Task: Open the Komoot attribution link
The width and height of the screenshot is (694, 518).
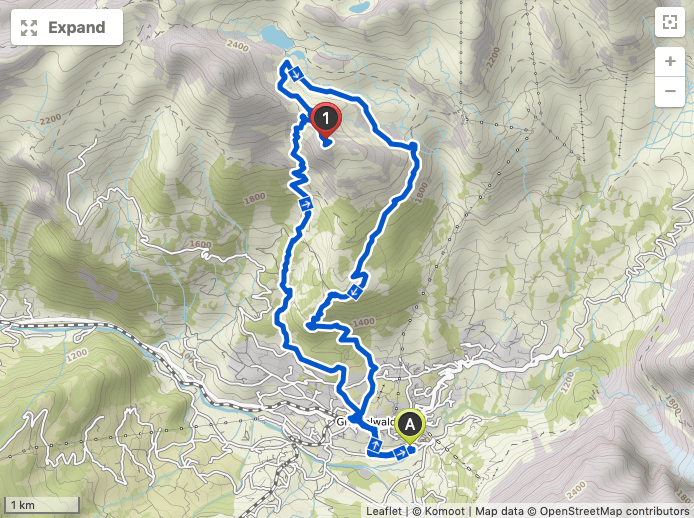Action: (445, 511)
